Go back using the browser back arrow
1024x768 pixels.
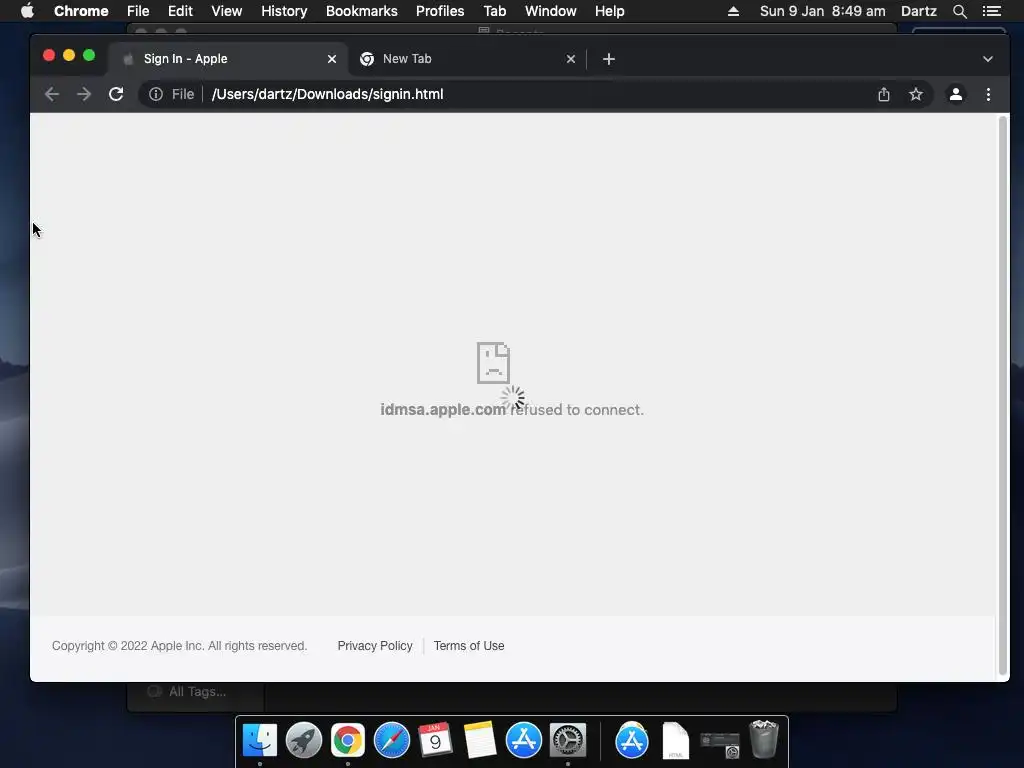[52, 94]
